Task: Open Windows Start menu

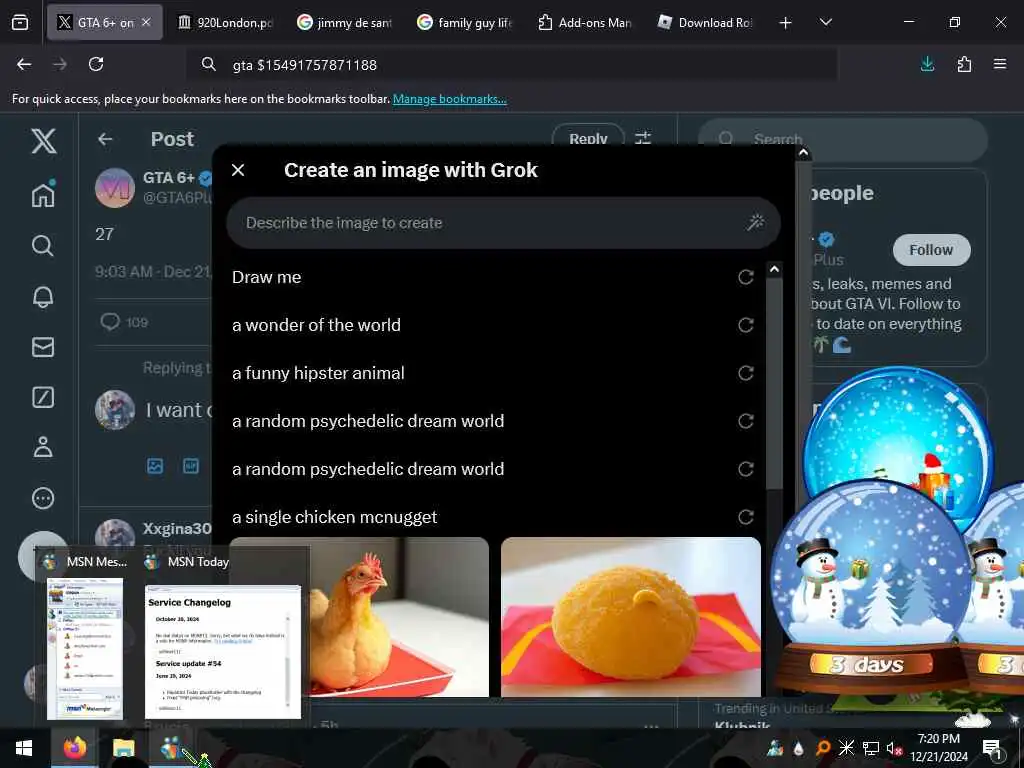Action: click(24, 748)
